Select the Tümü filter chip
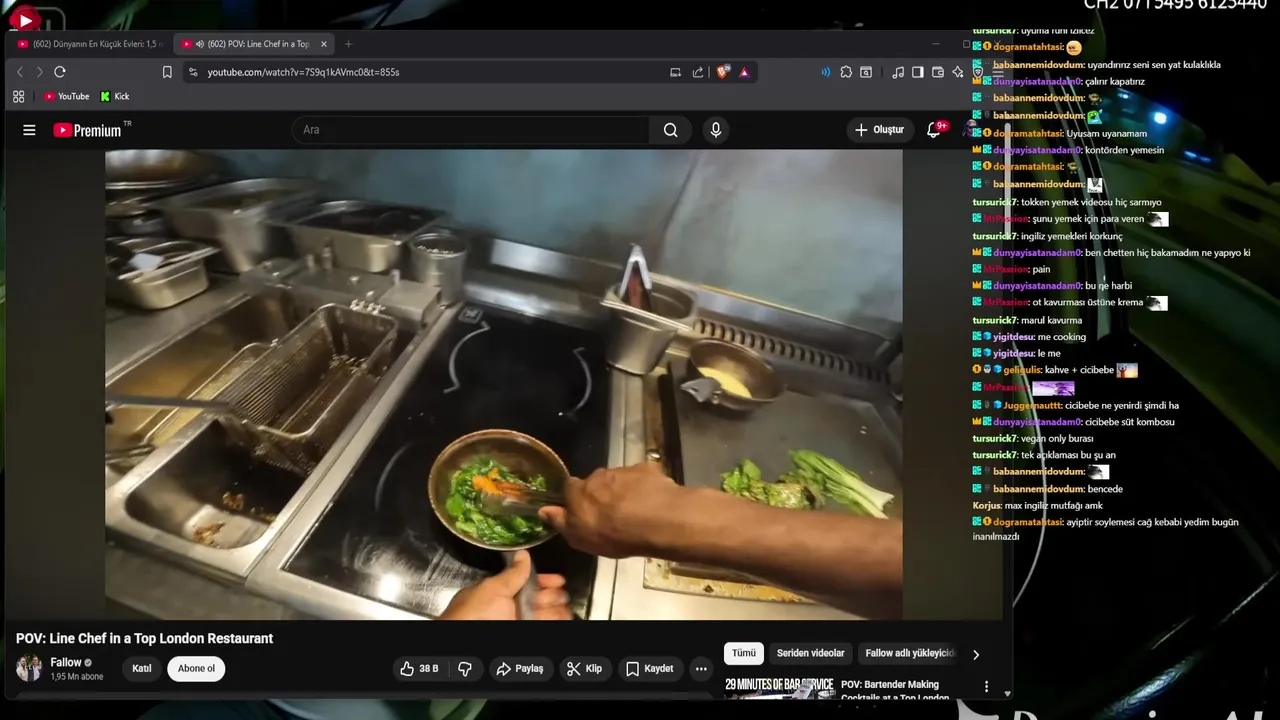This screenshot has width=1280, height=720. click(744, 653)
